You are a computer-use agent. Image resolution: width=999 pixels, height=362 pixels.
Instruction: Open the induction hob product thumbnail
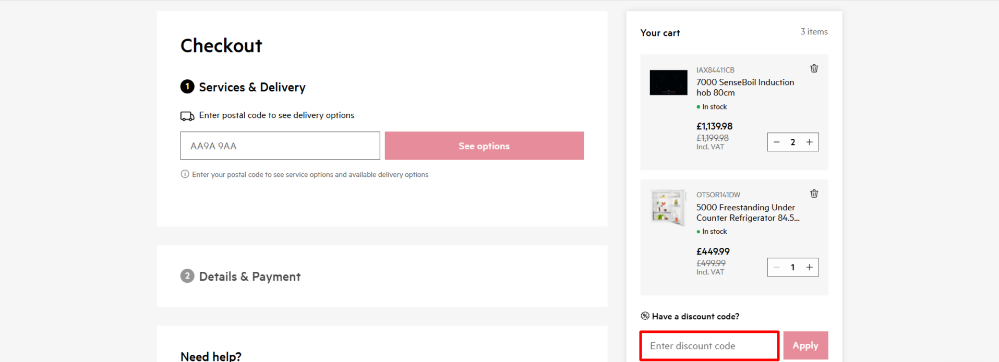pyautogui.click(x=668, y=83)
